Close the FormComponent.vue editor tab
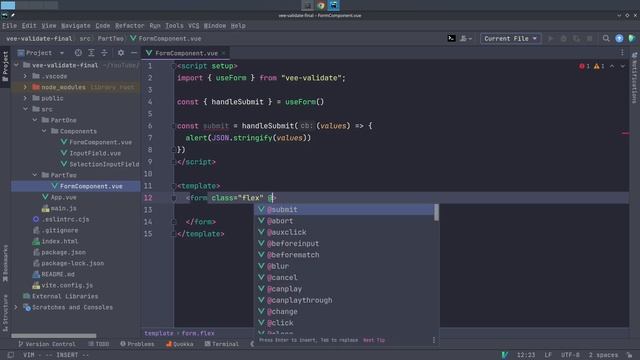This screenshot has width=640, height=360. 224,53
